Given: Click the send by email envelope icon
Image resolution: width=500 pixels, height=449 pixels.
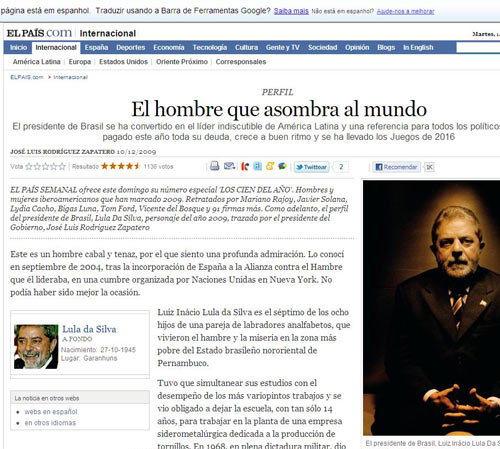Looking at the screenshot, I should (x=229, y=166).
